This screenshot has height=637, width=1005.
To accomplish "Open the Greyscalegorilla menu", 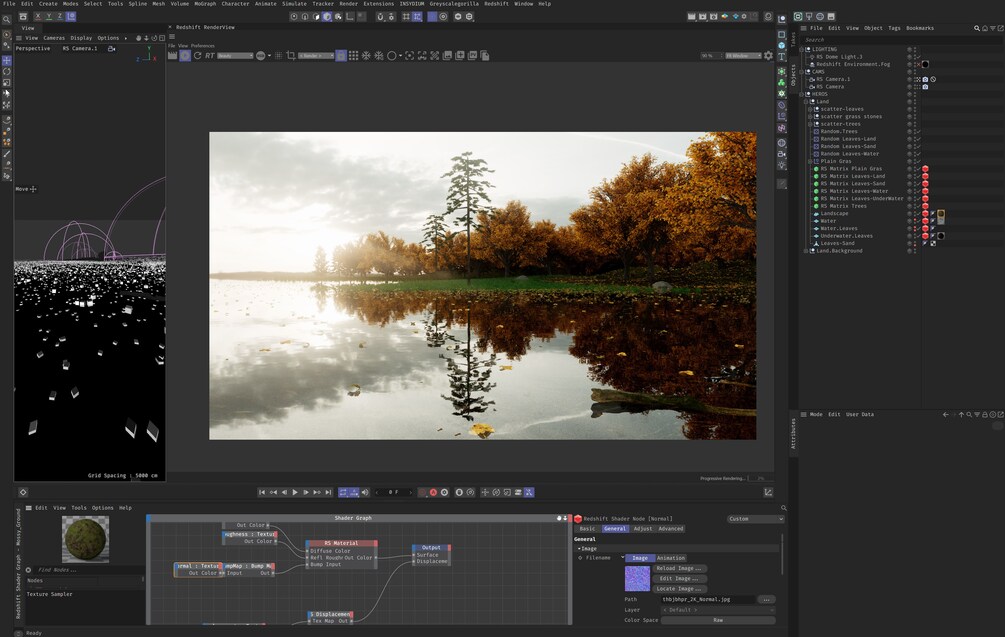I will 454,4.
